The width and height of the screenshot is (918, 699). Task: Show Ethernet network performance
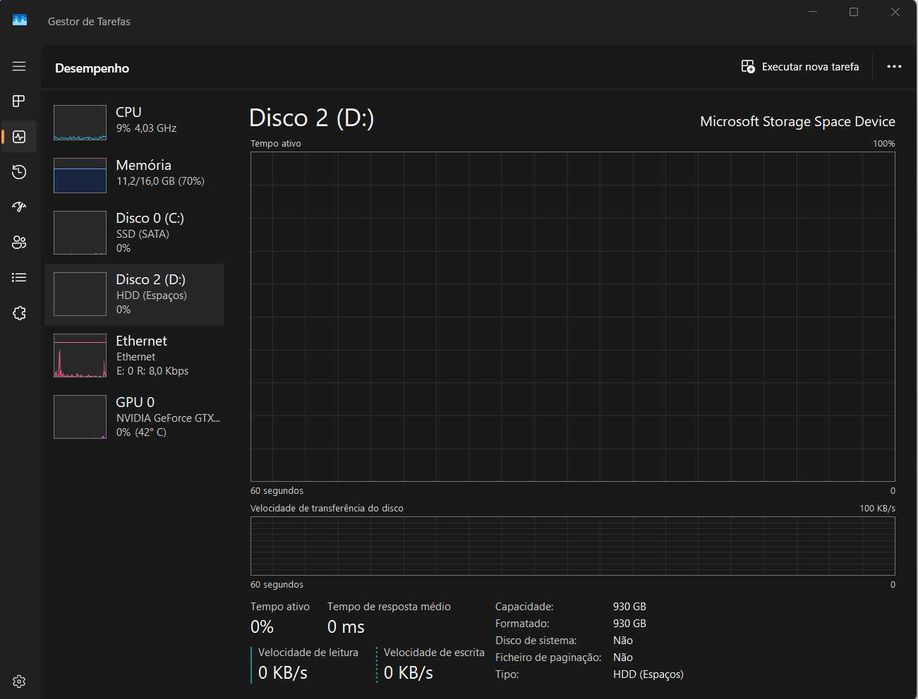(x=134, y=355)
